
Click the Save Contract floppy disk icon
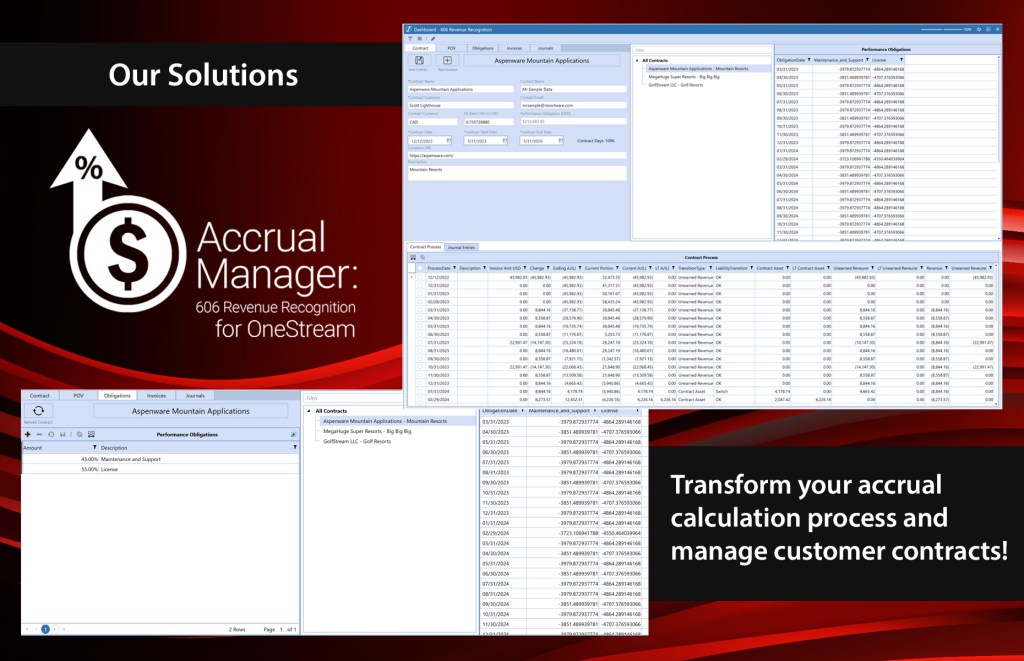click(419, 61)
